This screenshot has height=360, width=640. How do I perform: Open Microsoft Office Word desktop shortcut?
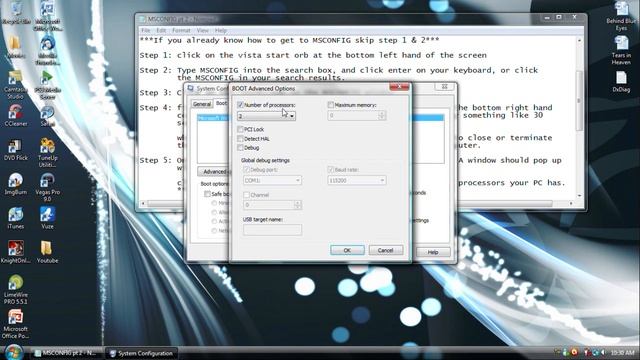coord(47,16)
